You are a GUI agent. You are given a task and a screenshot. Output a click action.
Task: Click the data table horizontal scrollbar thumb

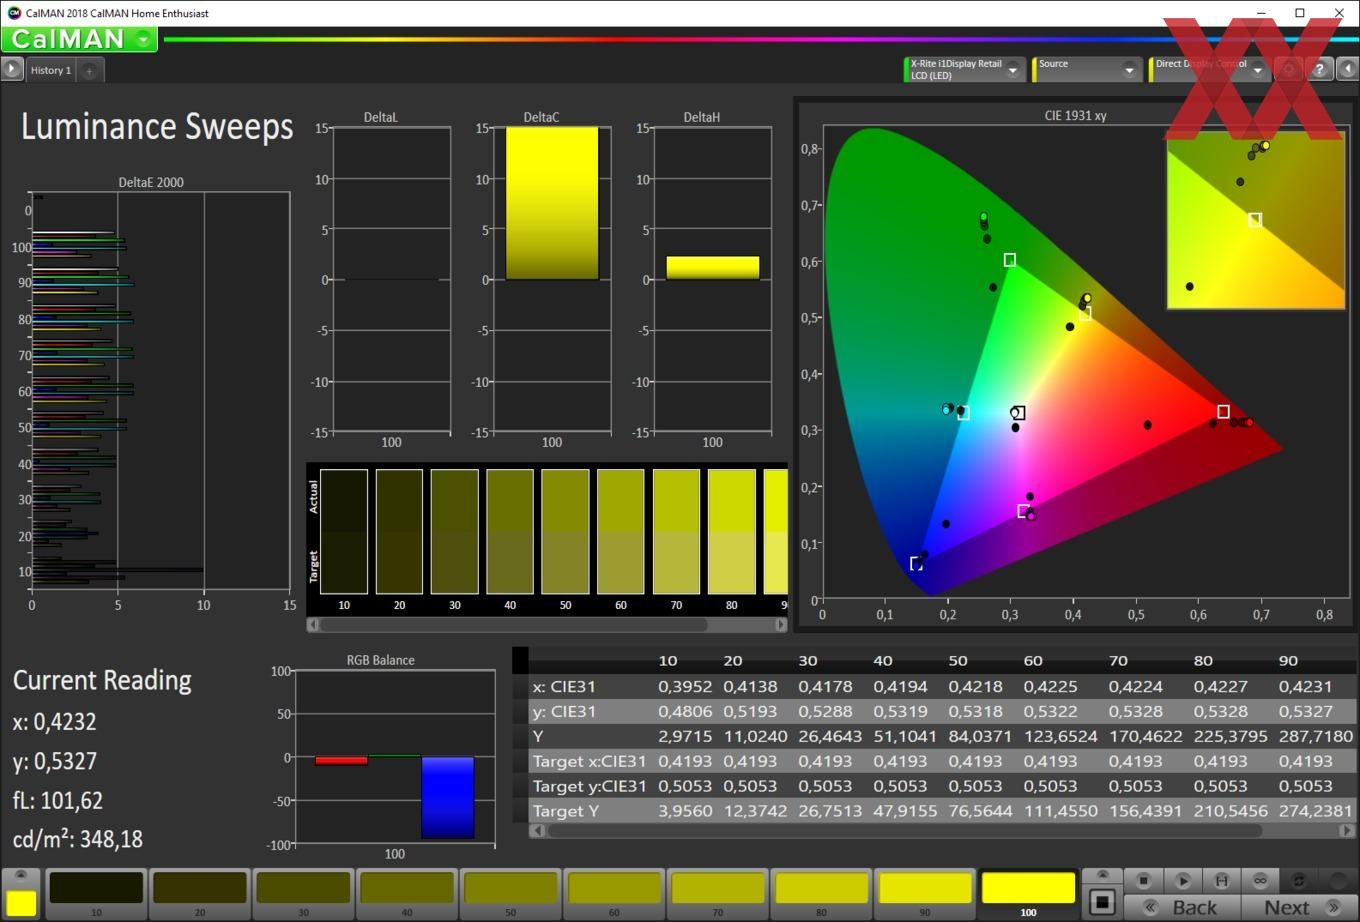tap(904, 830)
